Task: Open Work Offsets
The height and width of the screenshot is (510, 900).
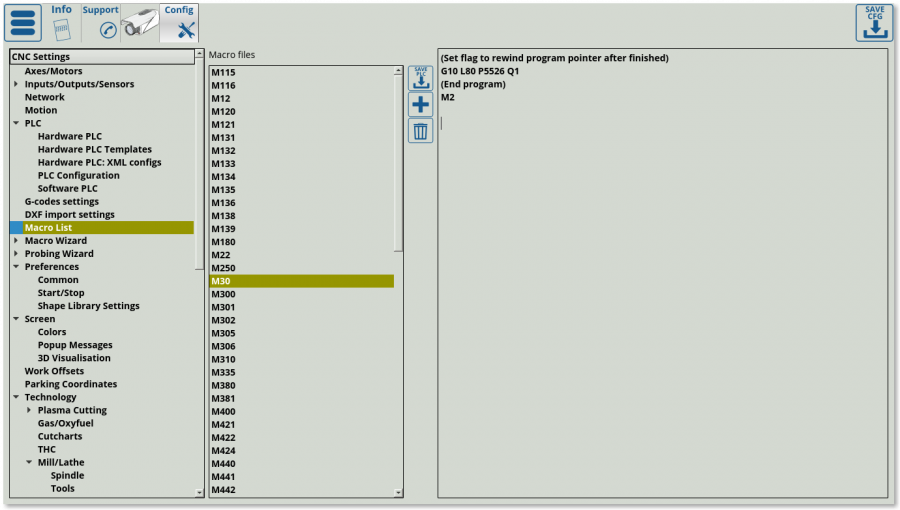Action: point(54,371)
